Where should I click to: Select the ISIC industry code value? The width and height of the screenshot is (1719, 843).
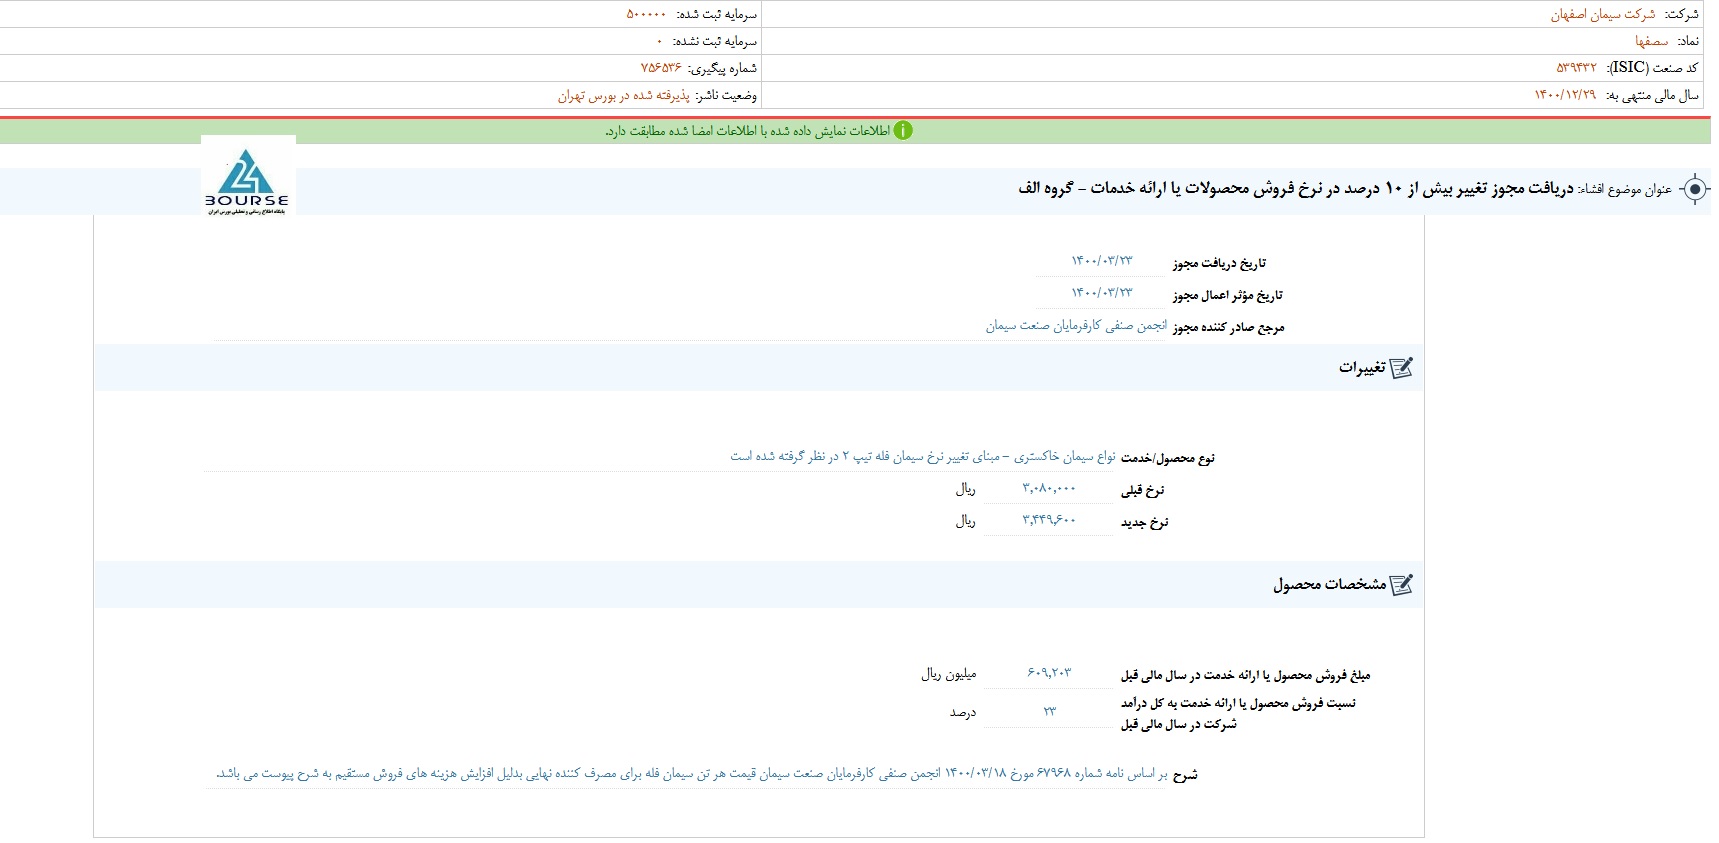[x=1576, y=67]
